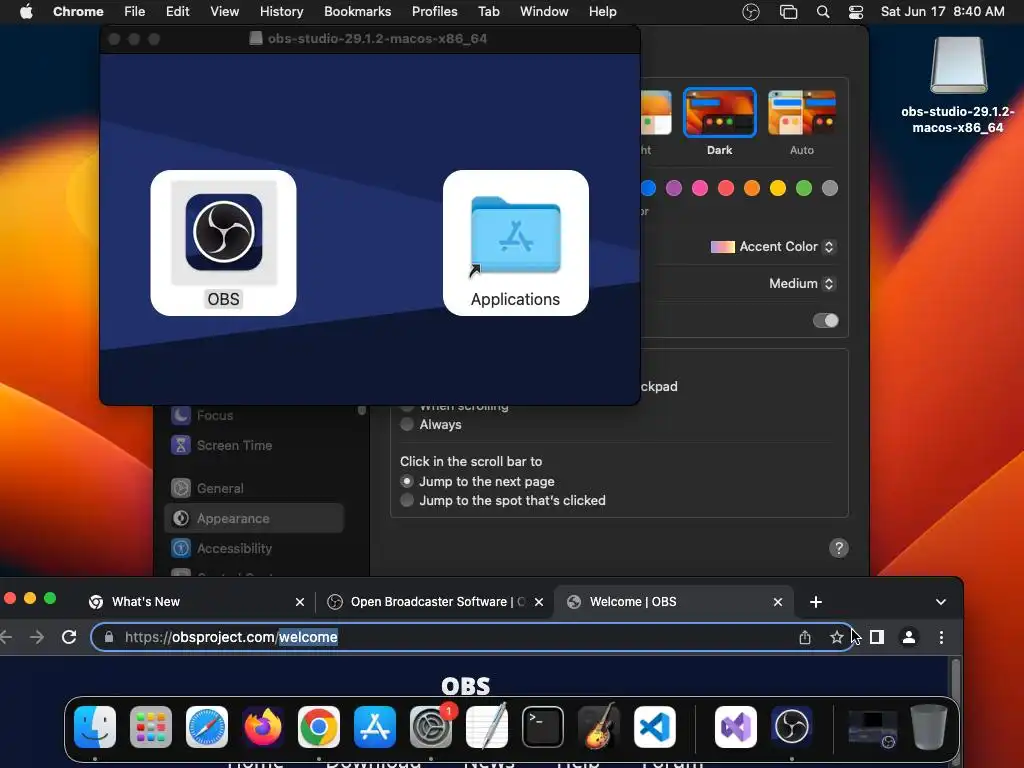Screen dimensions: 1024x768
Task: Open TextEdit from the Dock
Action: pos(487,727)
